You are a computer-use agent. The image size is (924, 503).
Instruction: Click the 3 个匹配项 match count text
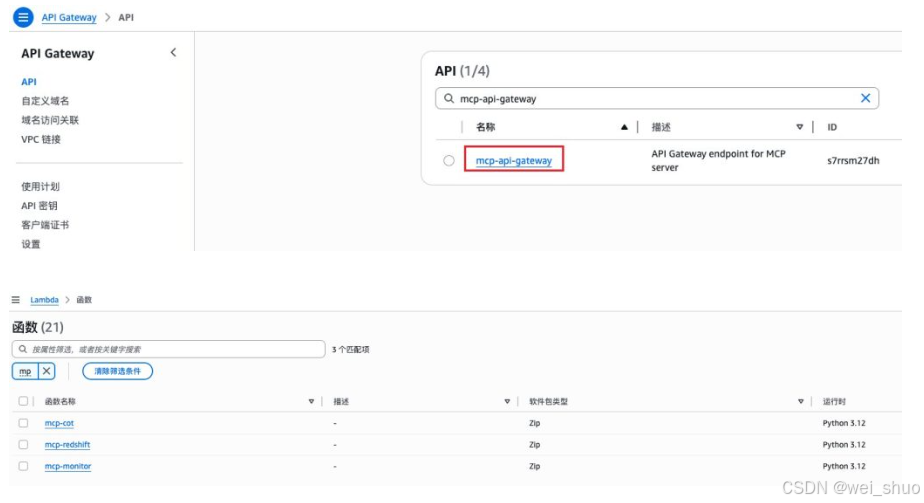pos(351,349)
